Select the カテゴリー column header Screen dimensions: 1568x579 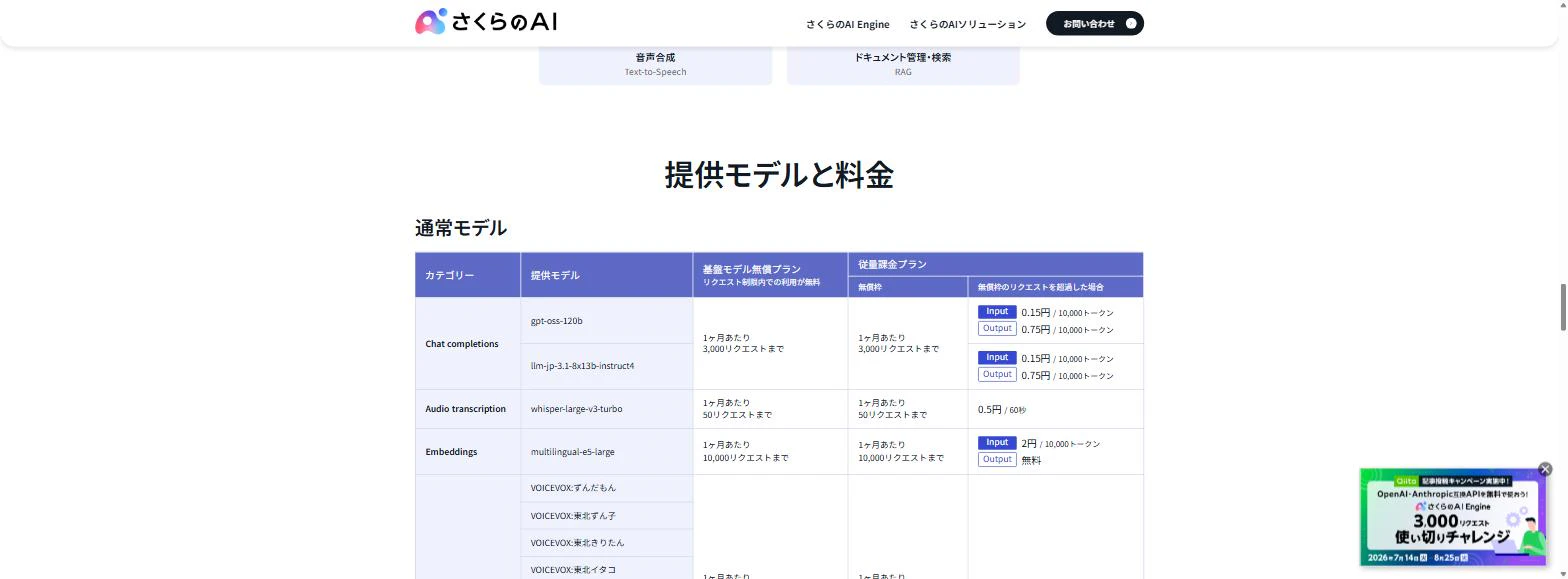click(x=468, y=275)
